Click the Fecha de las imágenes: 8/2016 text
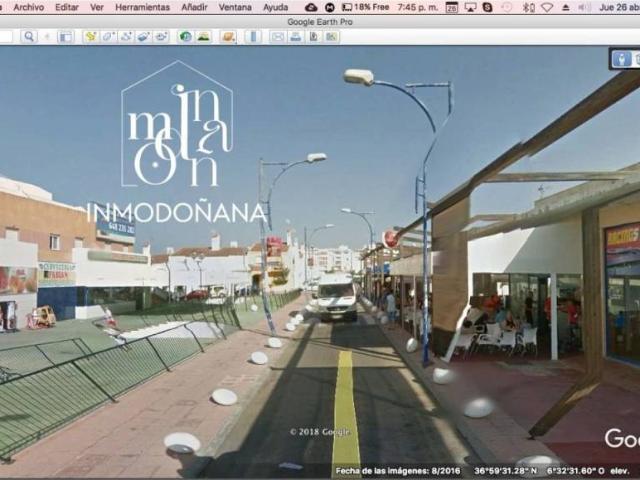 [x=398, y=471]
